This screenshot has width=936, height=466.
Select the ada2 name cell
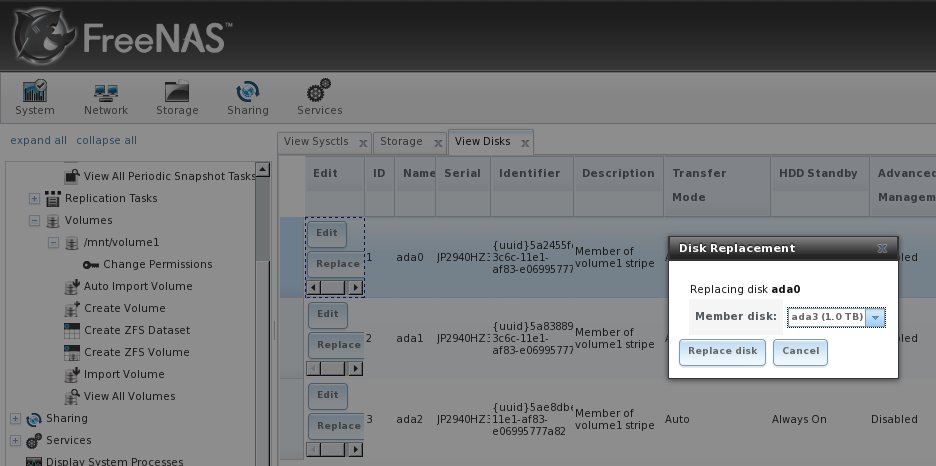pyautogui.click(x=410, y=419)
